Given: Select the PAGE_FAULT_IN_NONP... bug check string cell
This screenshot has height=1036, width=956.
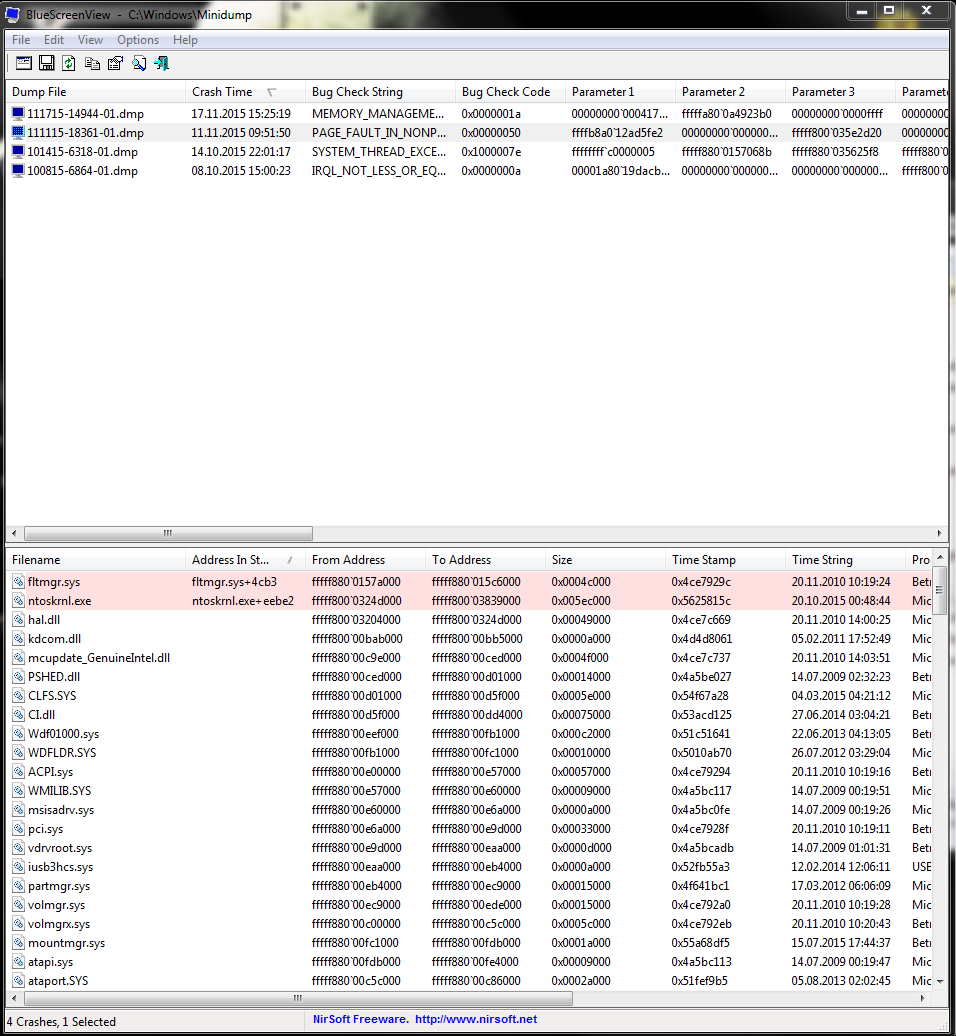Looking at the screenshot, I should [x=379, y=133].
